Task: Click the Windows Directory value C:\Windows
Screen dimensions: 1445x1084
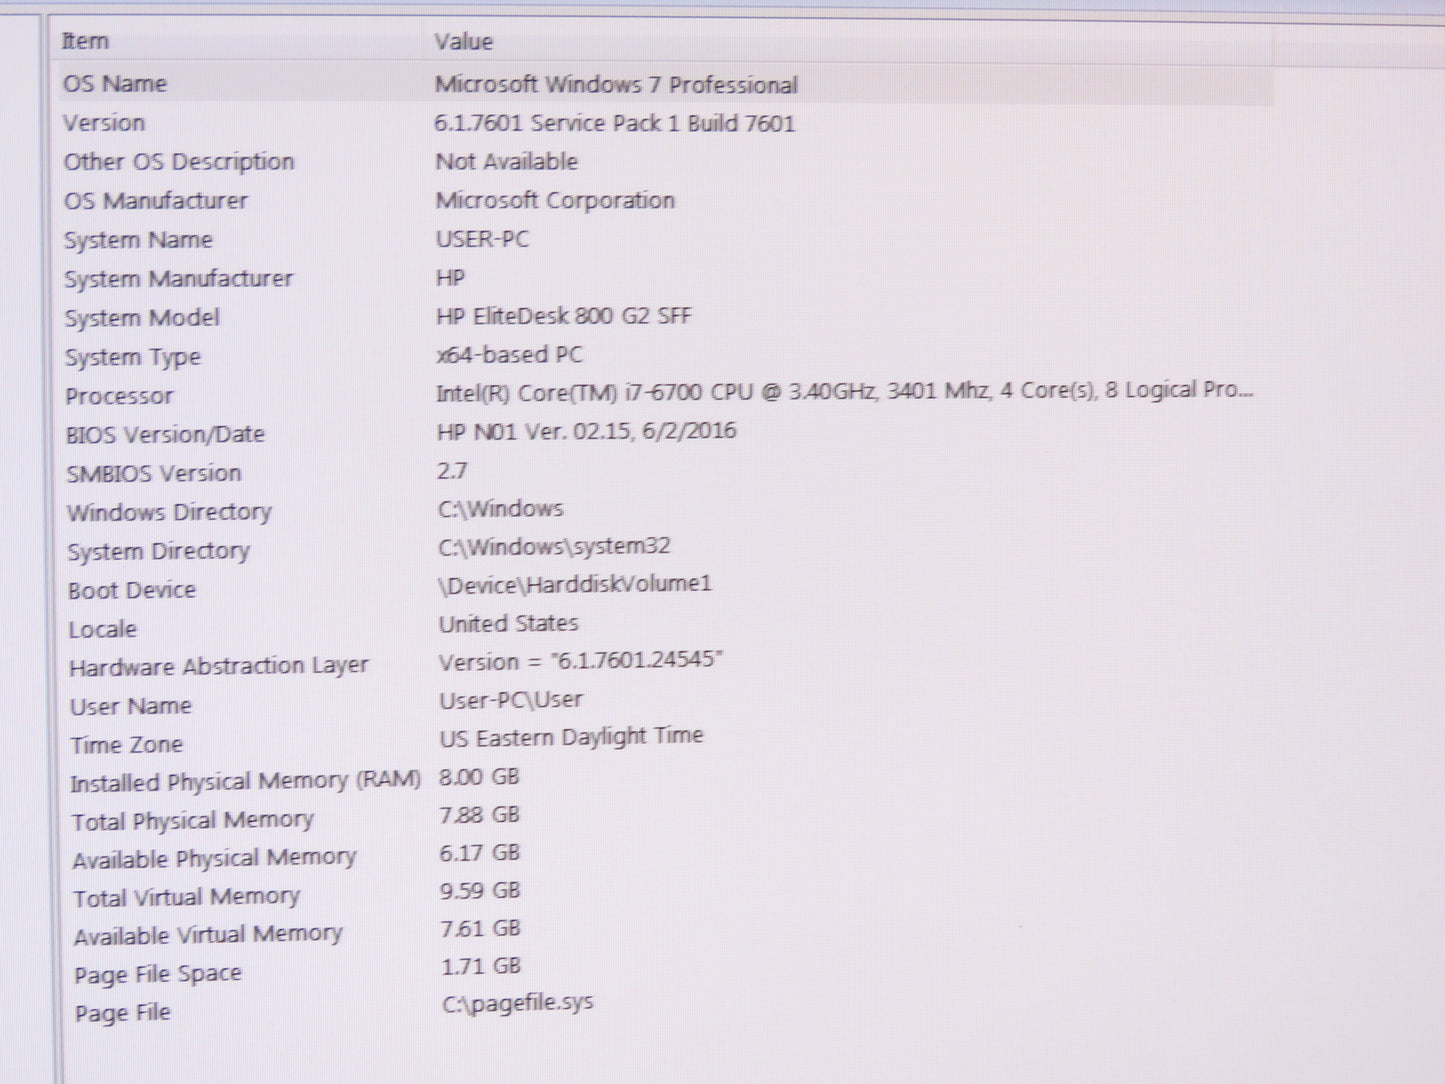Action: point(500,509)
